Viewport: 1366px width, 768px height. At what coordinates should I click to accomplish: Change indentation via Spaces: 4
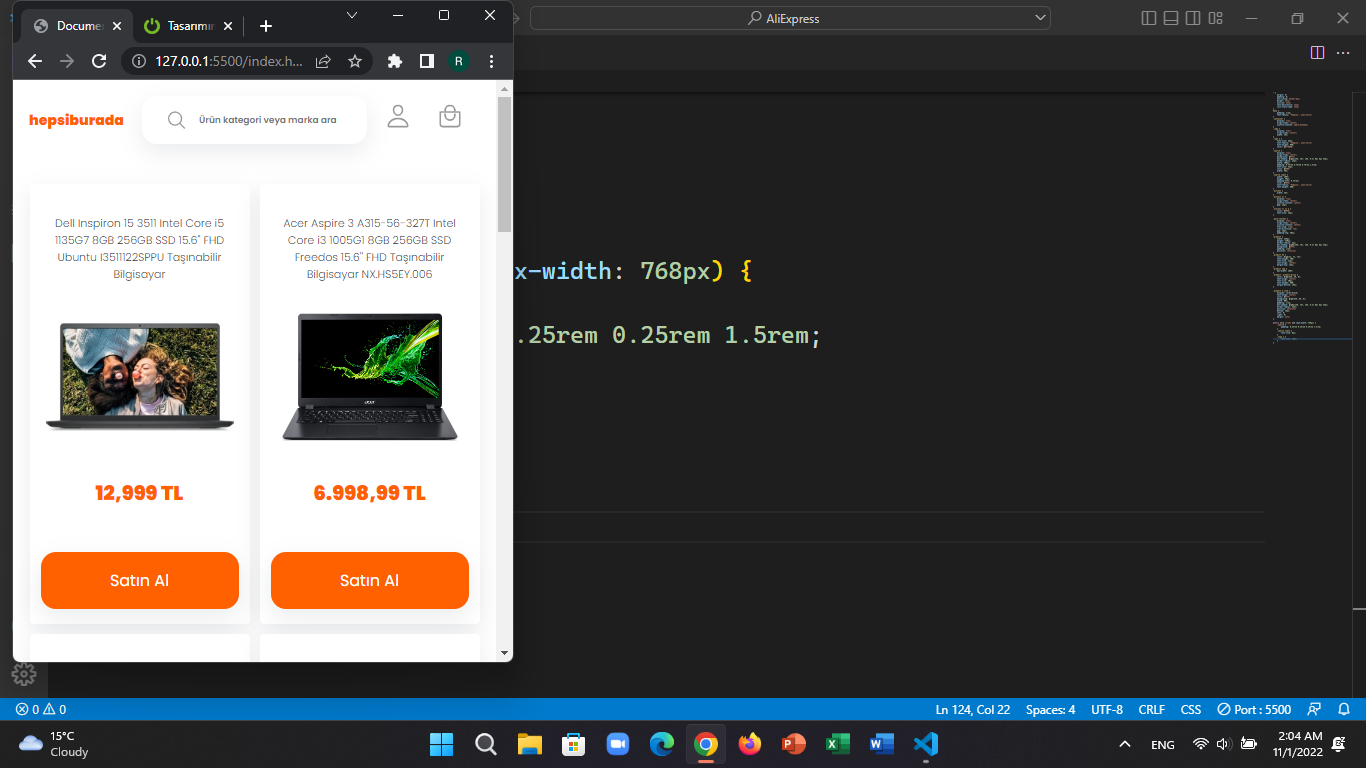1051,709
